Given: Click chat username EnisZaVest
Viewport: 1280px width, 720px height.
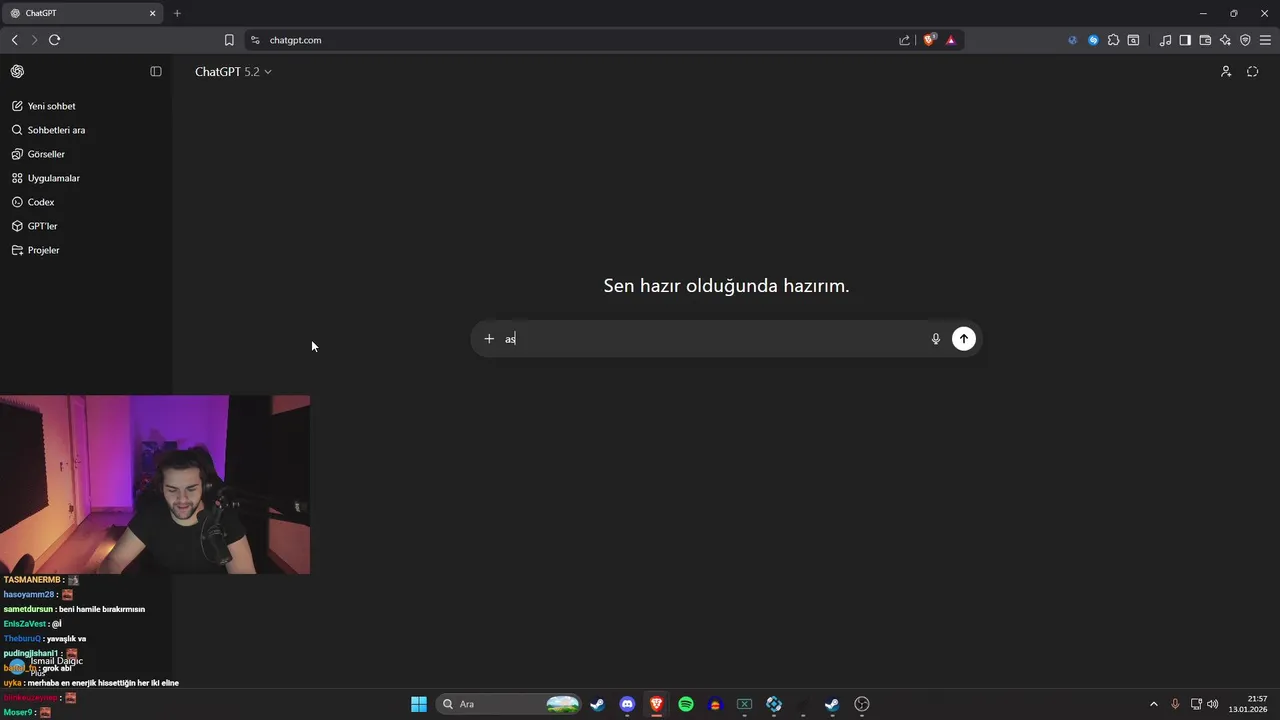Looking at the screenshot, I should pyautogui.click(x=25, y=624).
